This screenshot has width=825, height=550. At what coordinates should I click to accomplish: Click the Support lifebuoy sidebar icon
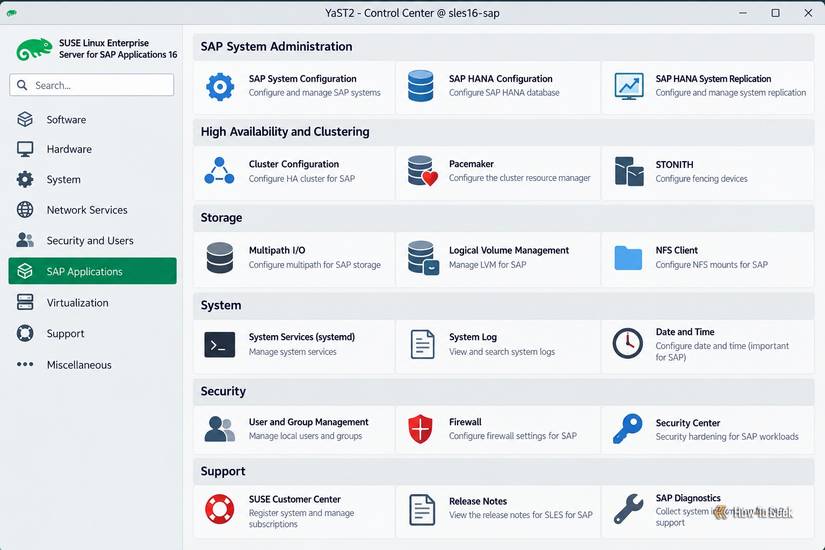tap(25, 333)
